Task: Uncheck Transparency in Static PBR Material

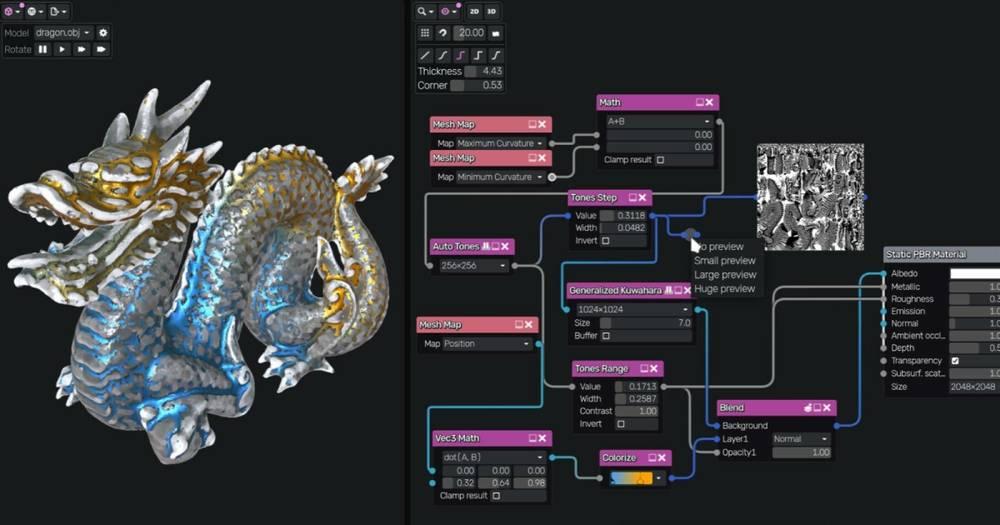Action: click(x=955, y=360)
